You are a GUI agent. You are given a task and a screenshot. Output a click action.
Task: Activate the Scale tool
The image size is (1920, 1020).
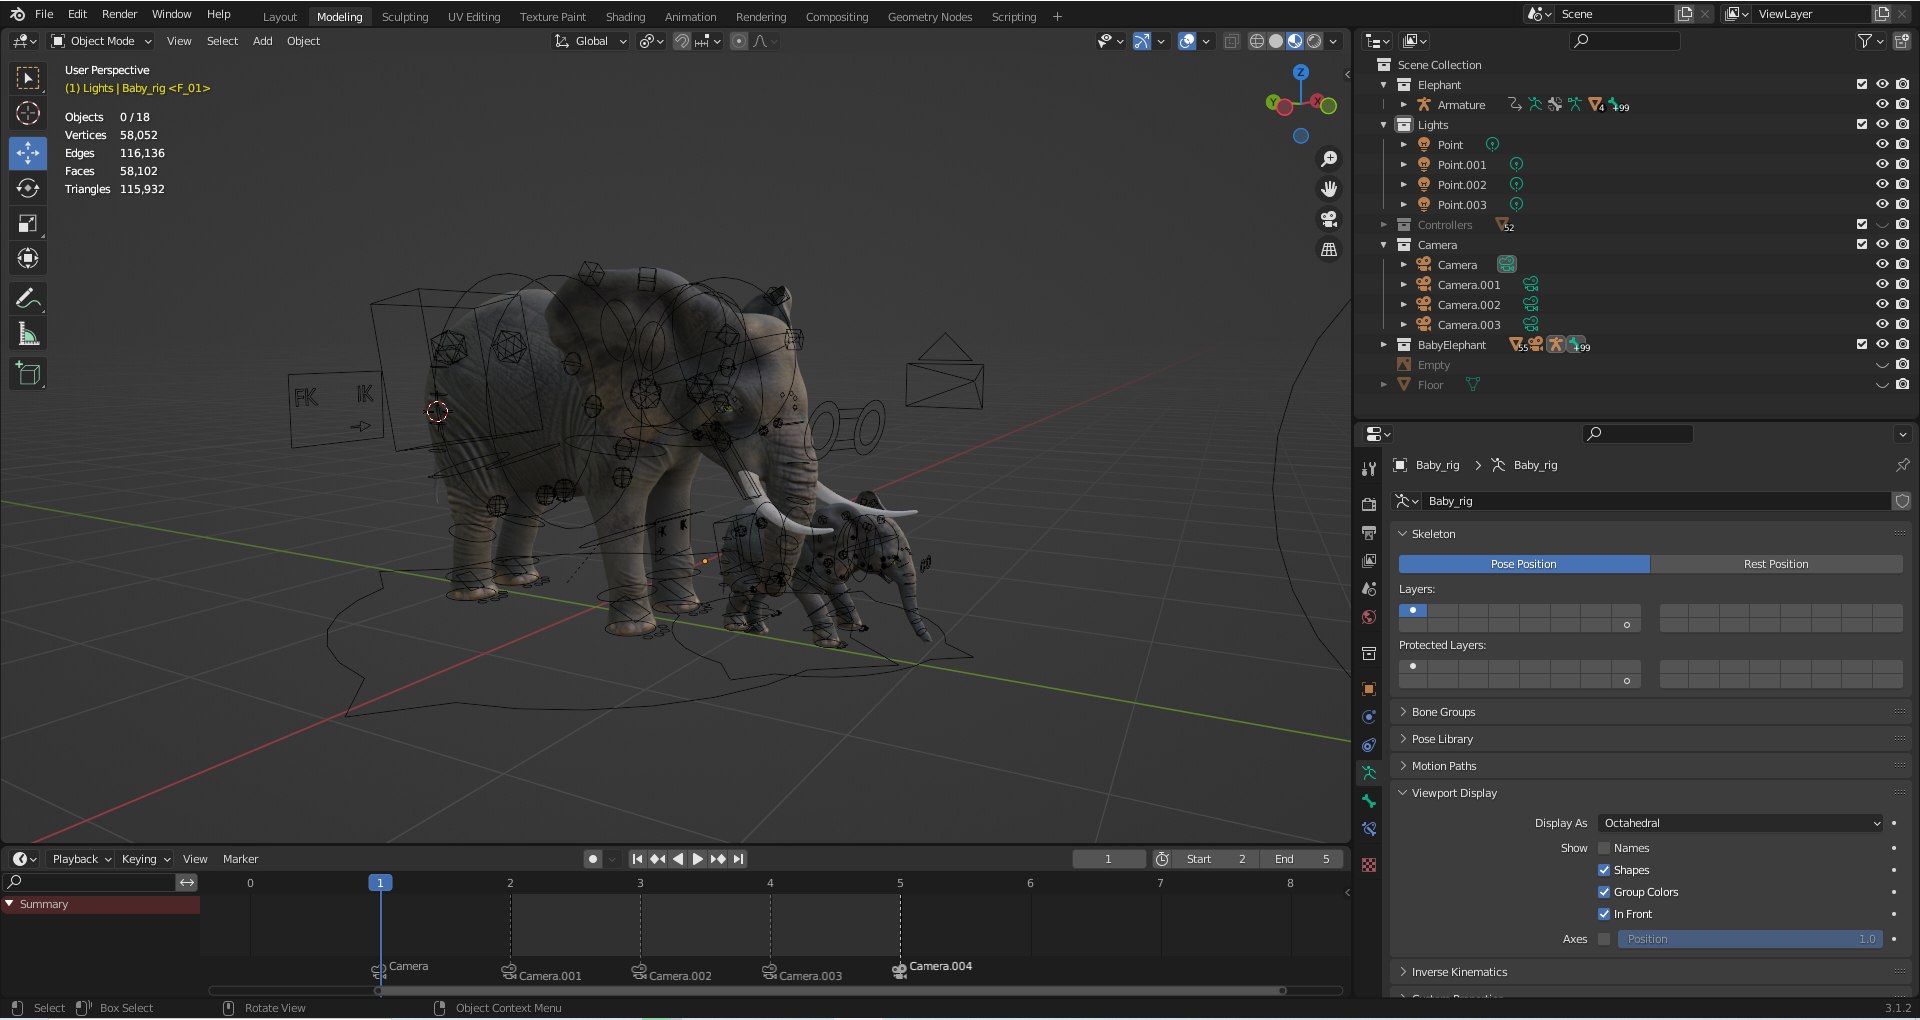click(28, 223)
